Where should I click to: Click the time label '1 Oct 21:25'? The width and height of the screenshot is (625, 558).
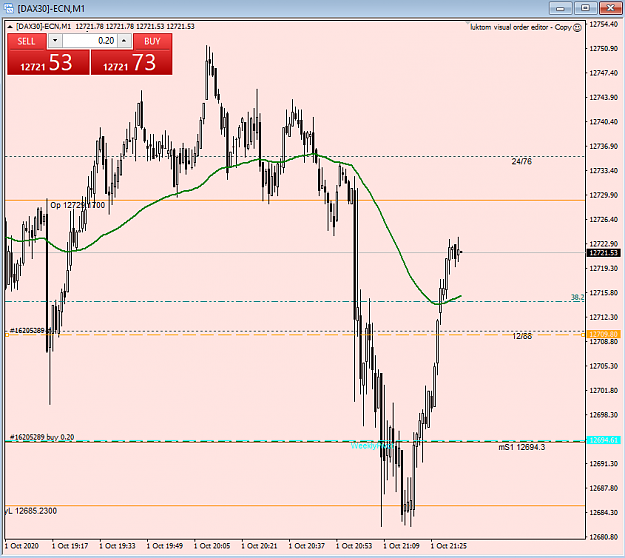coord(448,546)
